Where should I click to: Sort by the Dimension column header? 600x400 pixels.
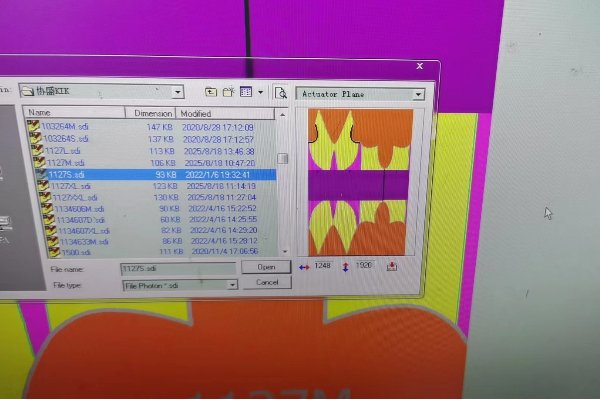(x=150, y=113)
